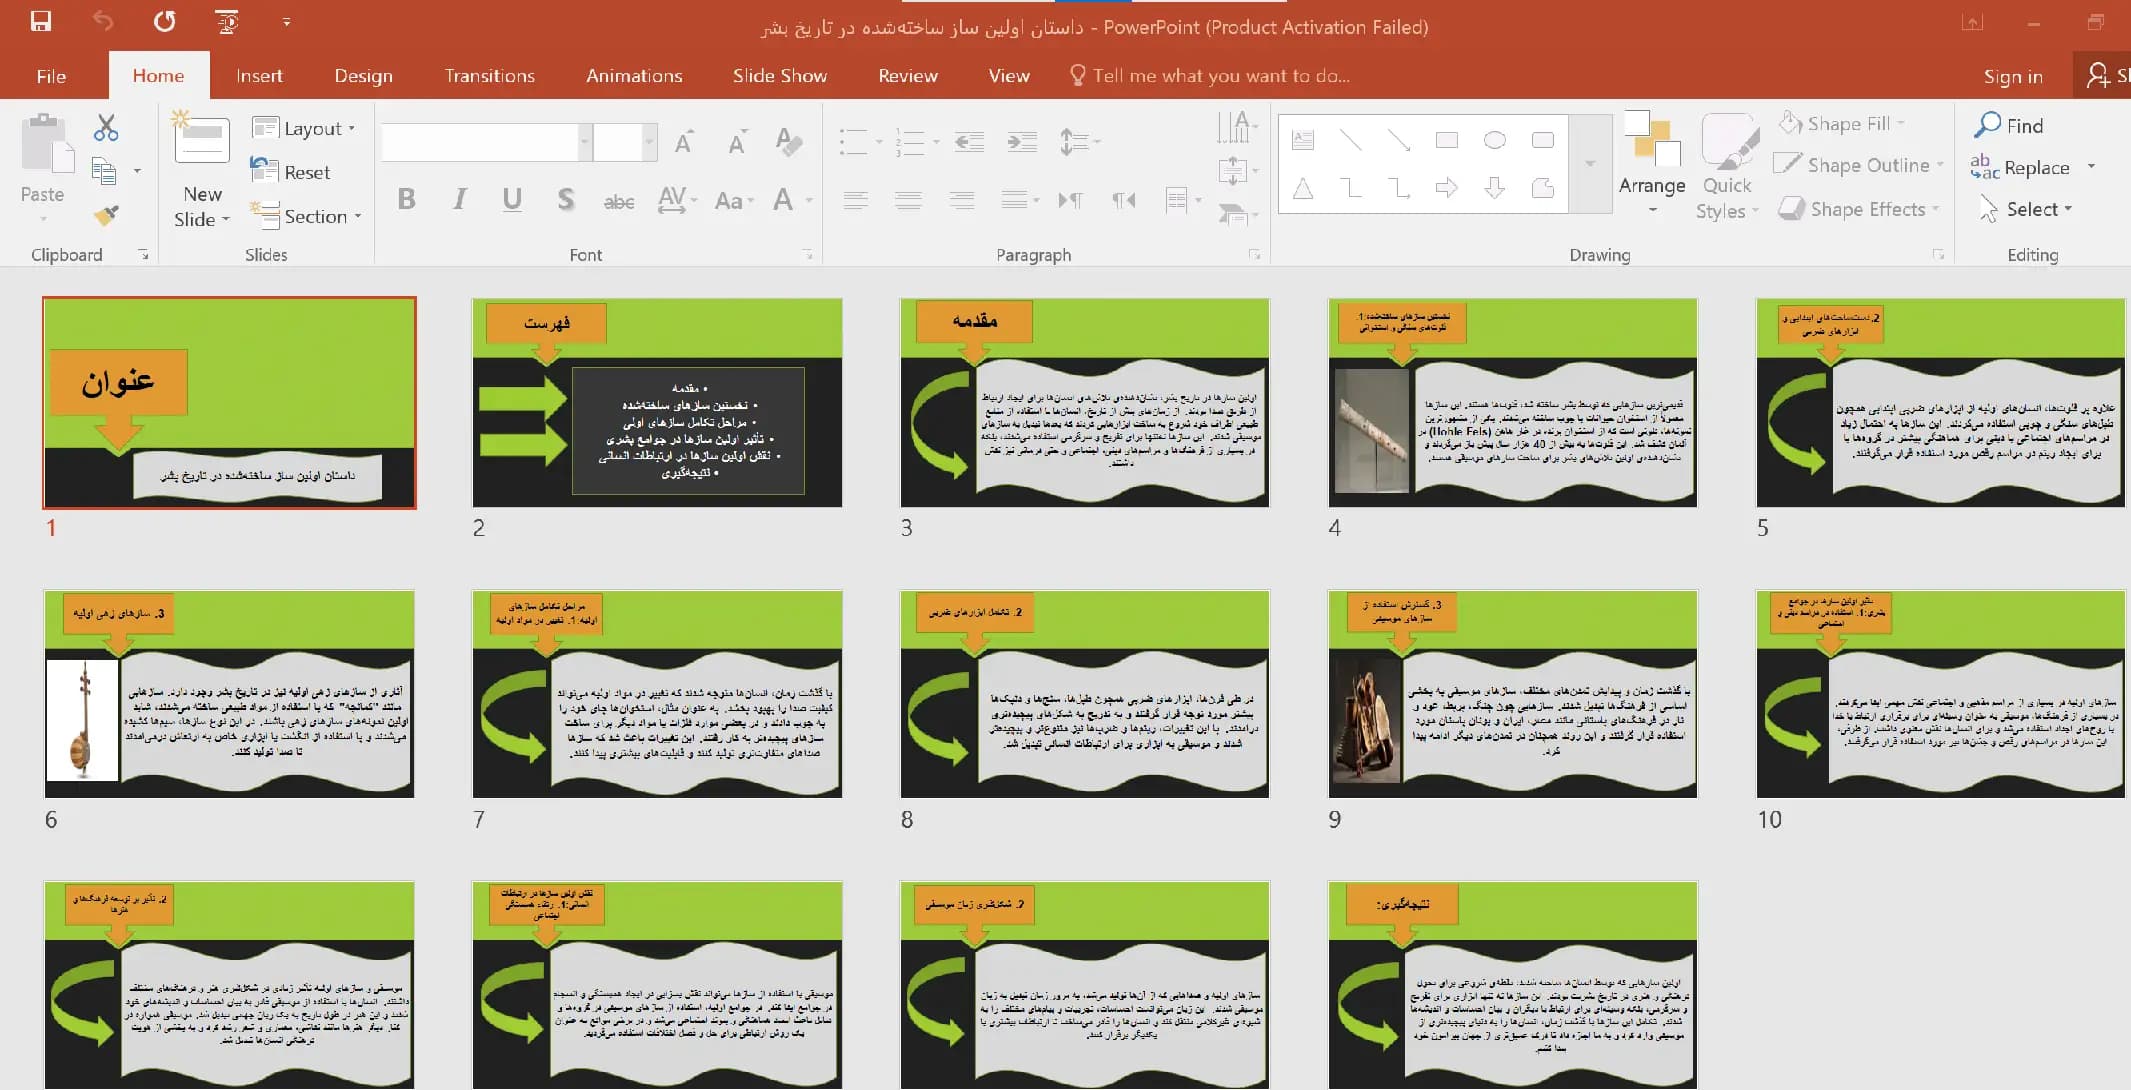
Task: Start presentation from beginning icon
Action: (x=227, y=20)
